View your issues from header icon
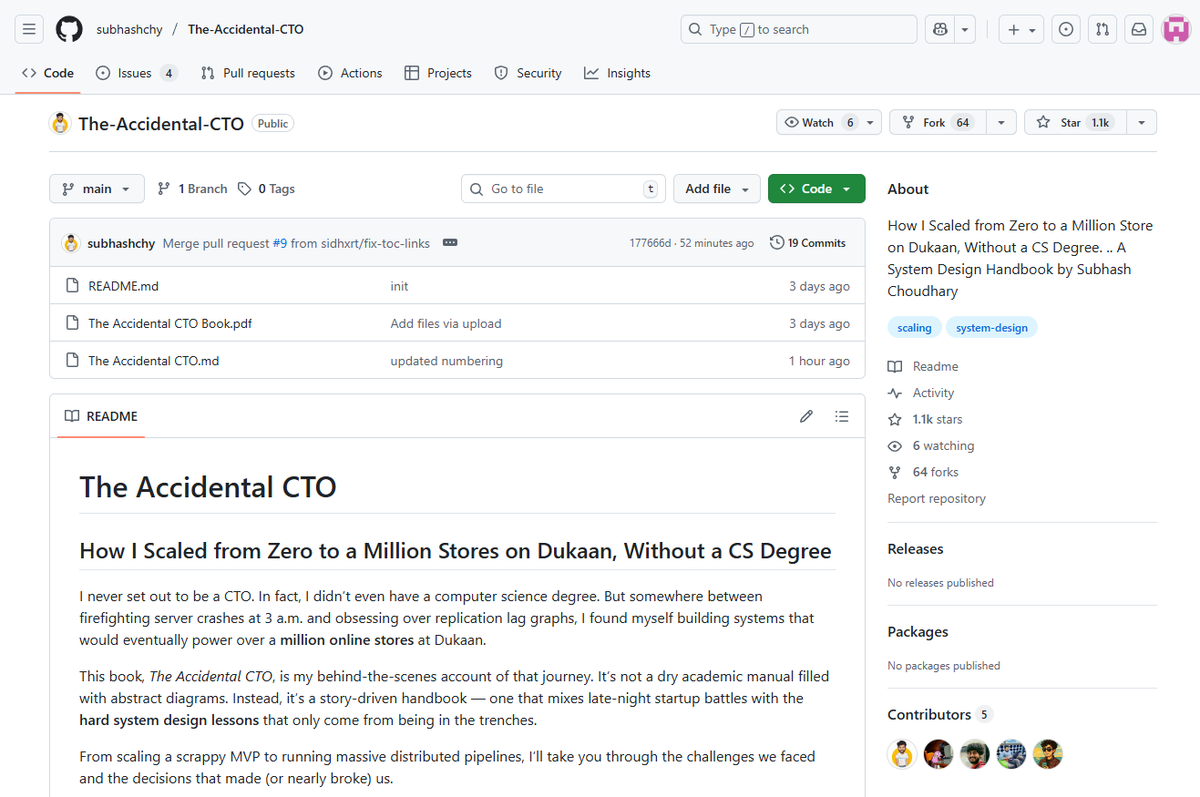The image size is (1200, 797). pyautogui.click(x=1067, y=30)
